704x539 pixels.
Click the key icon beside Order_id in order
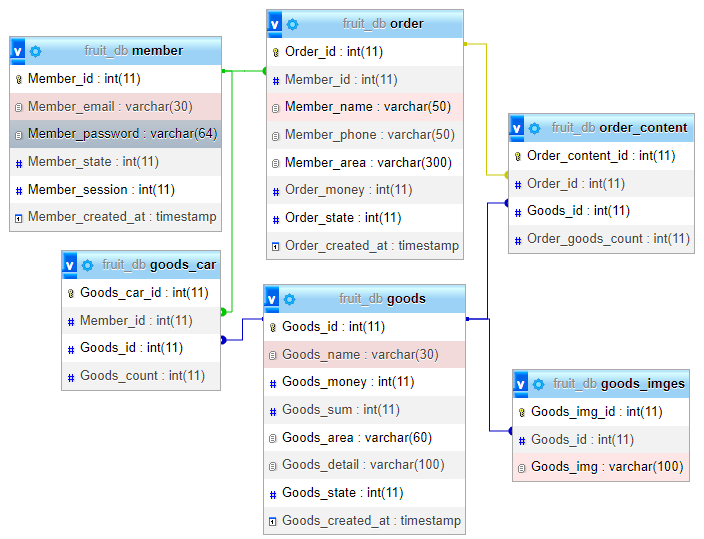pyautogui.click(x=276, y=53)
